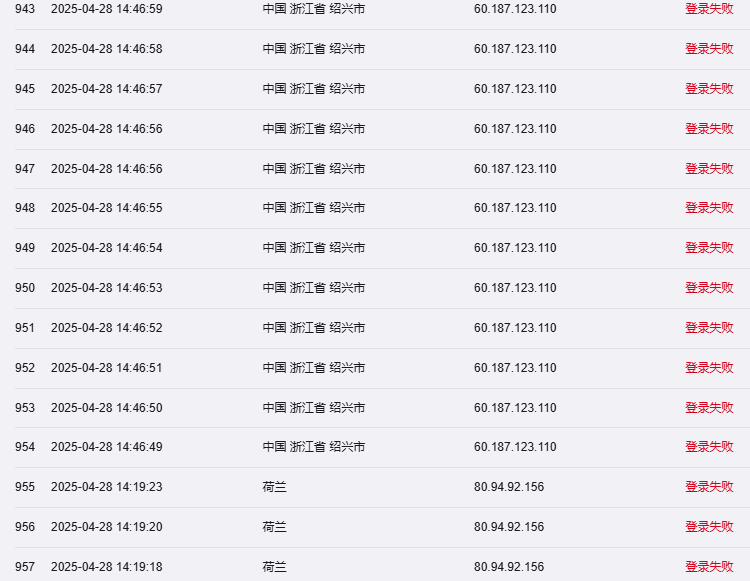Select the IP 80.94.92.156 in row 955

pyautogui.click(x=509, y=487)
